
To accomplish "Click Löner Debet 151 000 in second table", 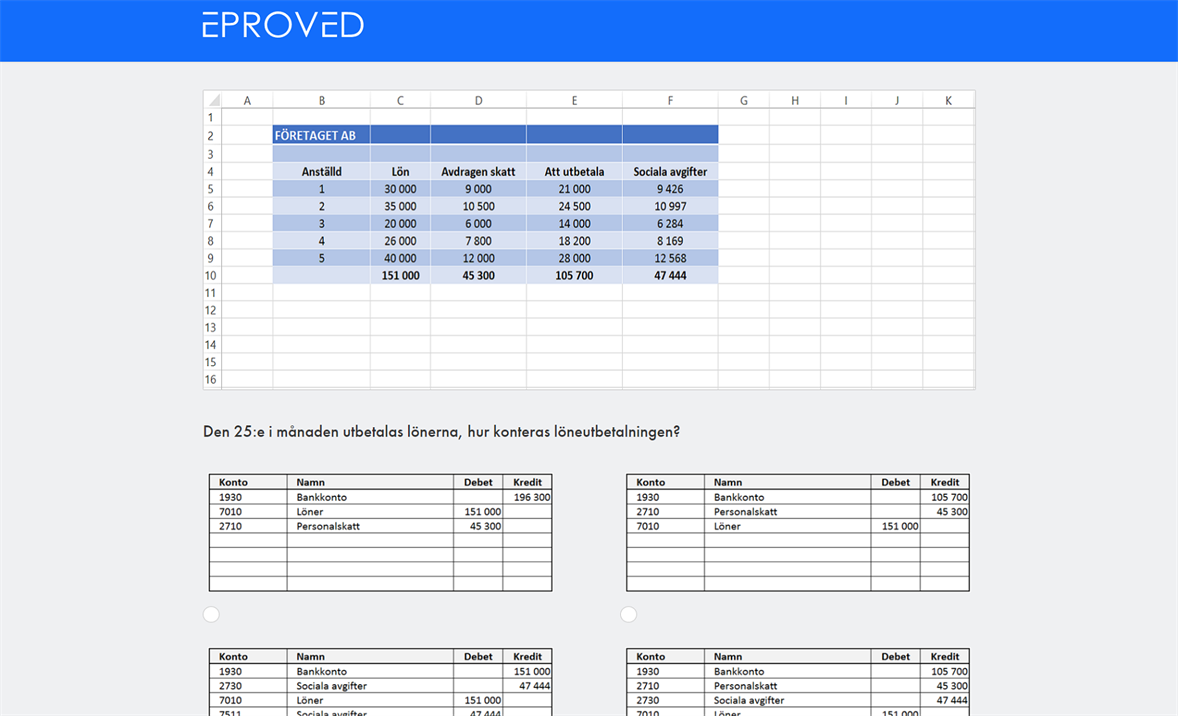I will pos(896,526).
